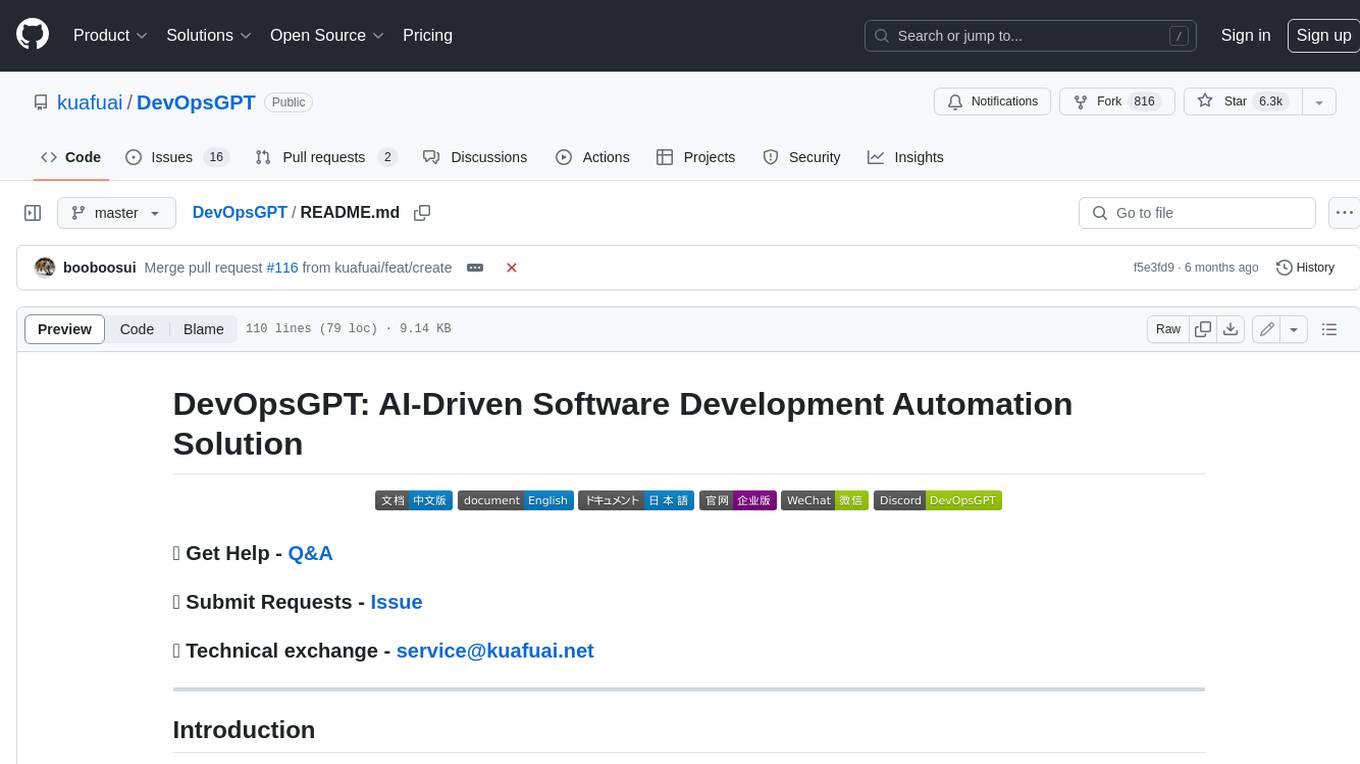Click the Notifications bell button

pyautogui.click(x=992, y=101)
